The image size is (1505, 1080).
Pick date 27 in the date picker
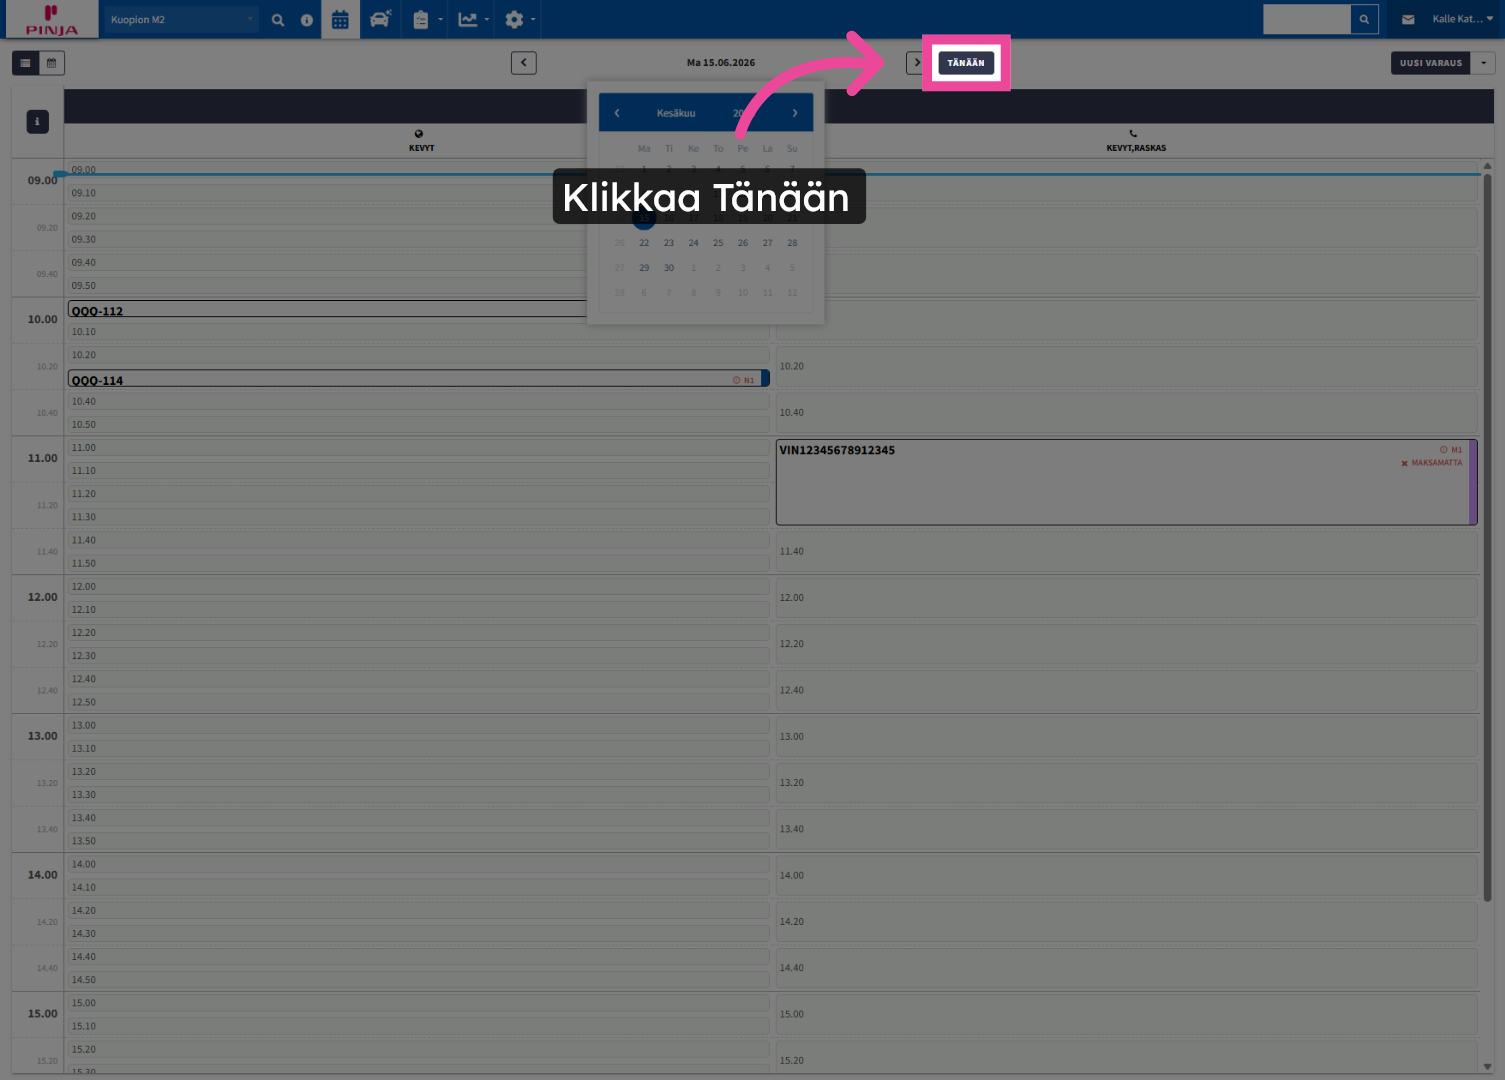[767, 243]
